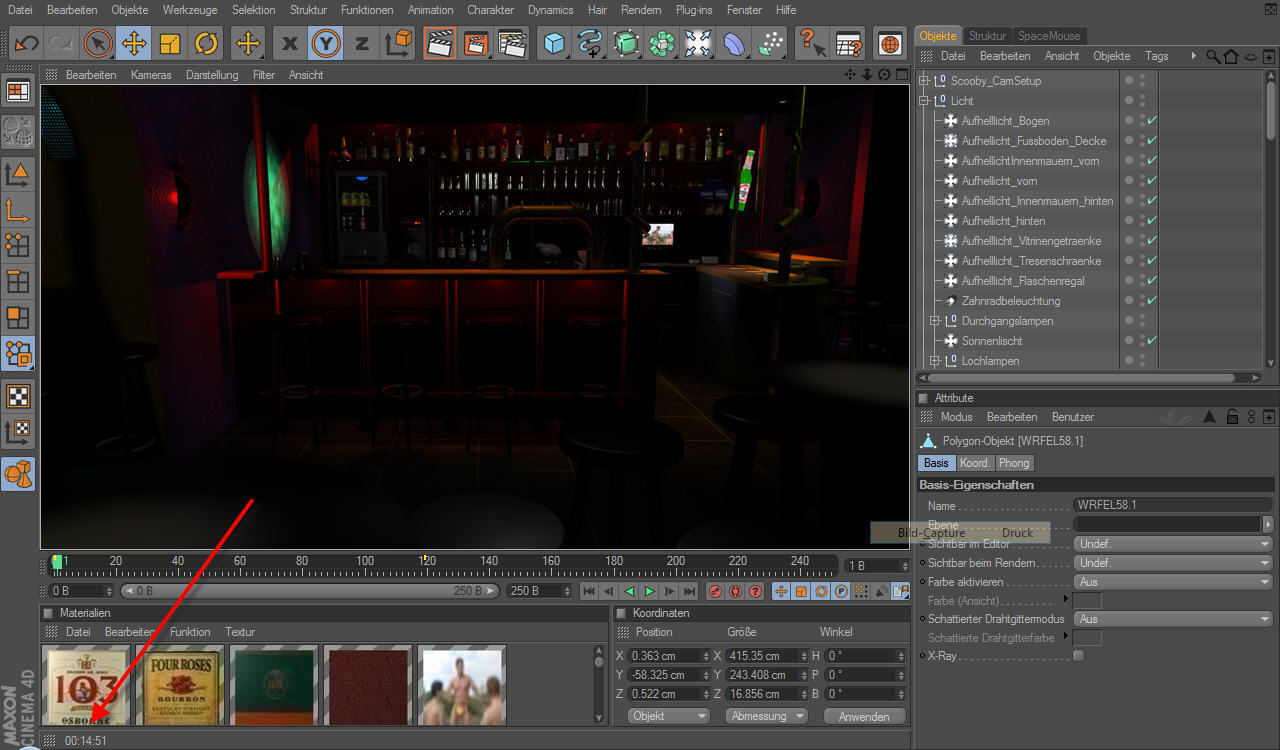
Task: Open the array modeling objects icon
Action: pos(662,43)
